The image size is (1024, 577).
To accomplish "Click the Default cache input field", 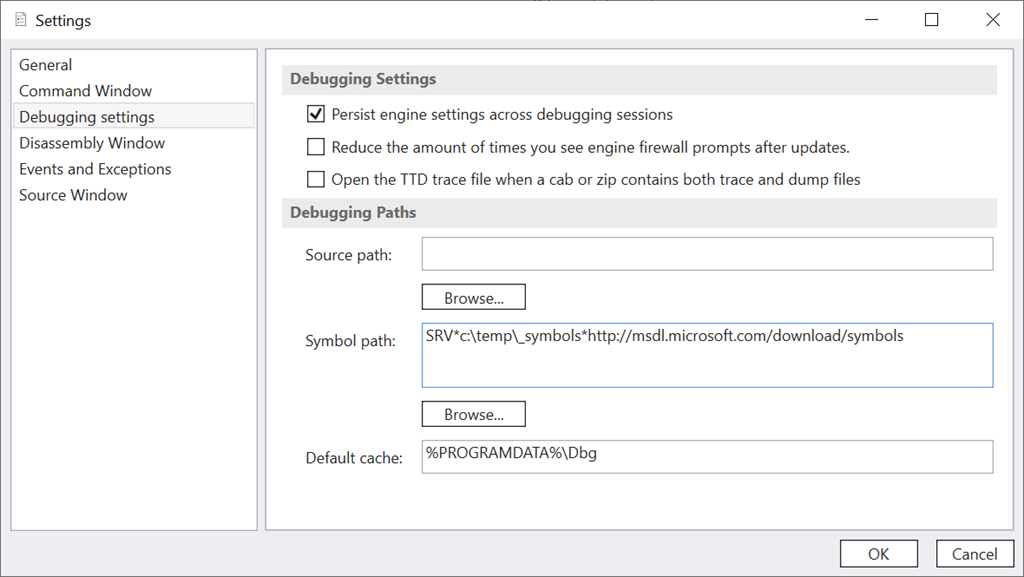I will pos(707,456).
